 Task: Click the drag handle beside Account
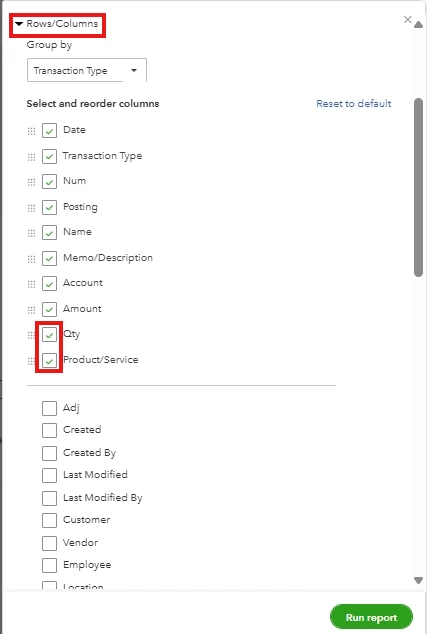32,284
